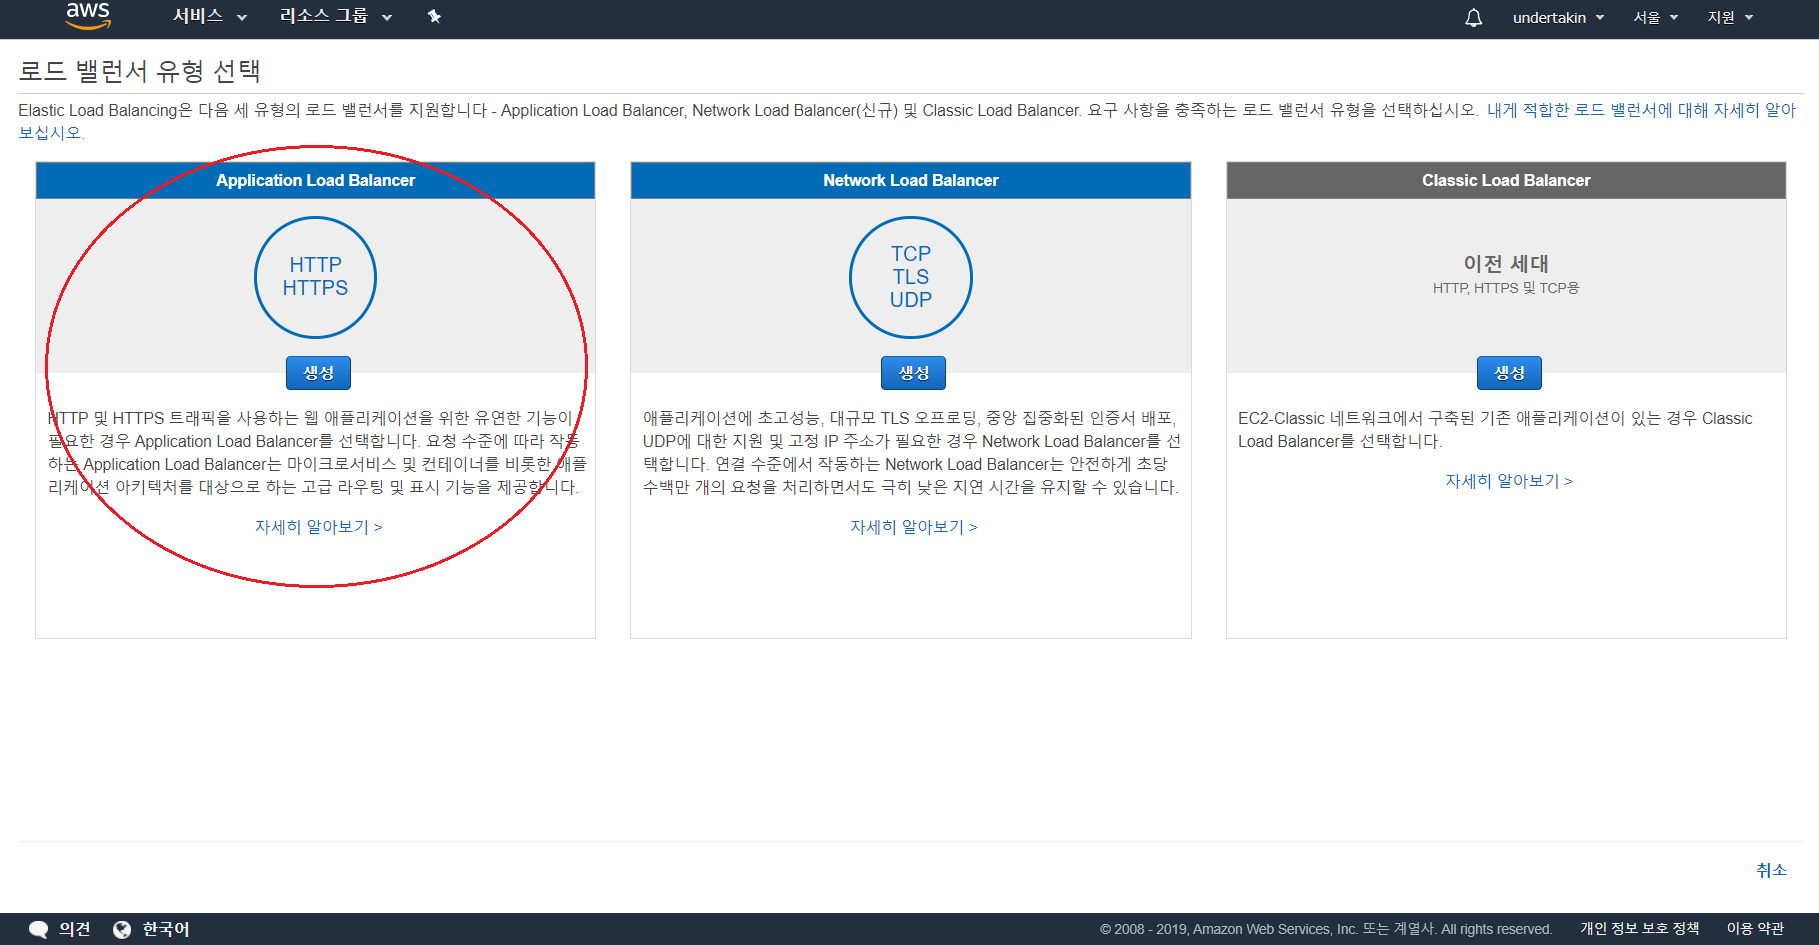The width and height of the screenshot is (1819, 945).
Task: Create an Application Load Balancer
Action: point(318,373)
